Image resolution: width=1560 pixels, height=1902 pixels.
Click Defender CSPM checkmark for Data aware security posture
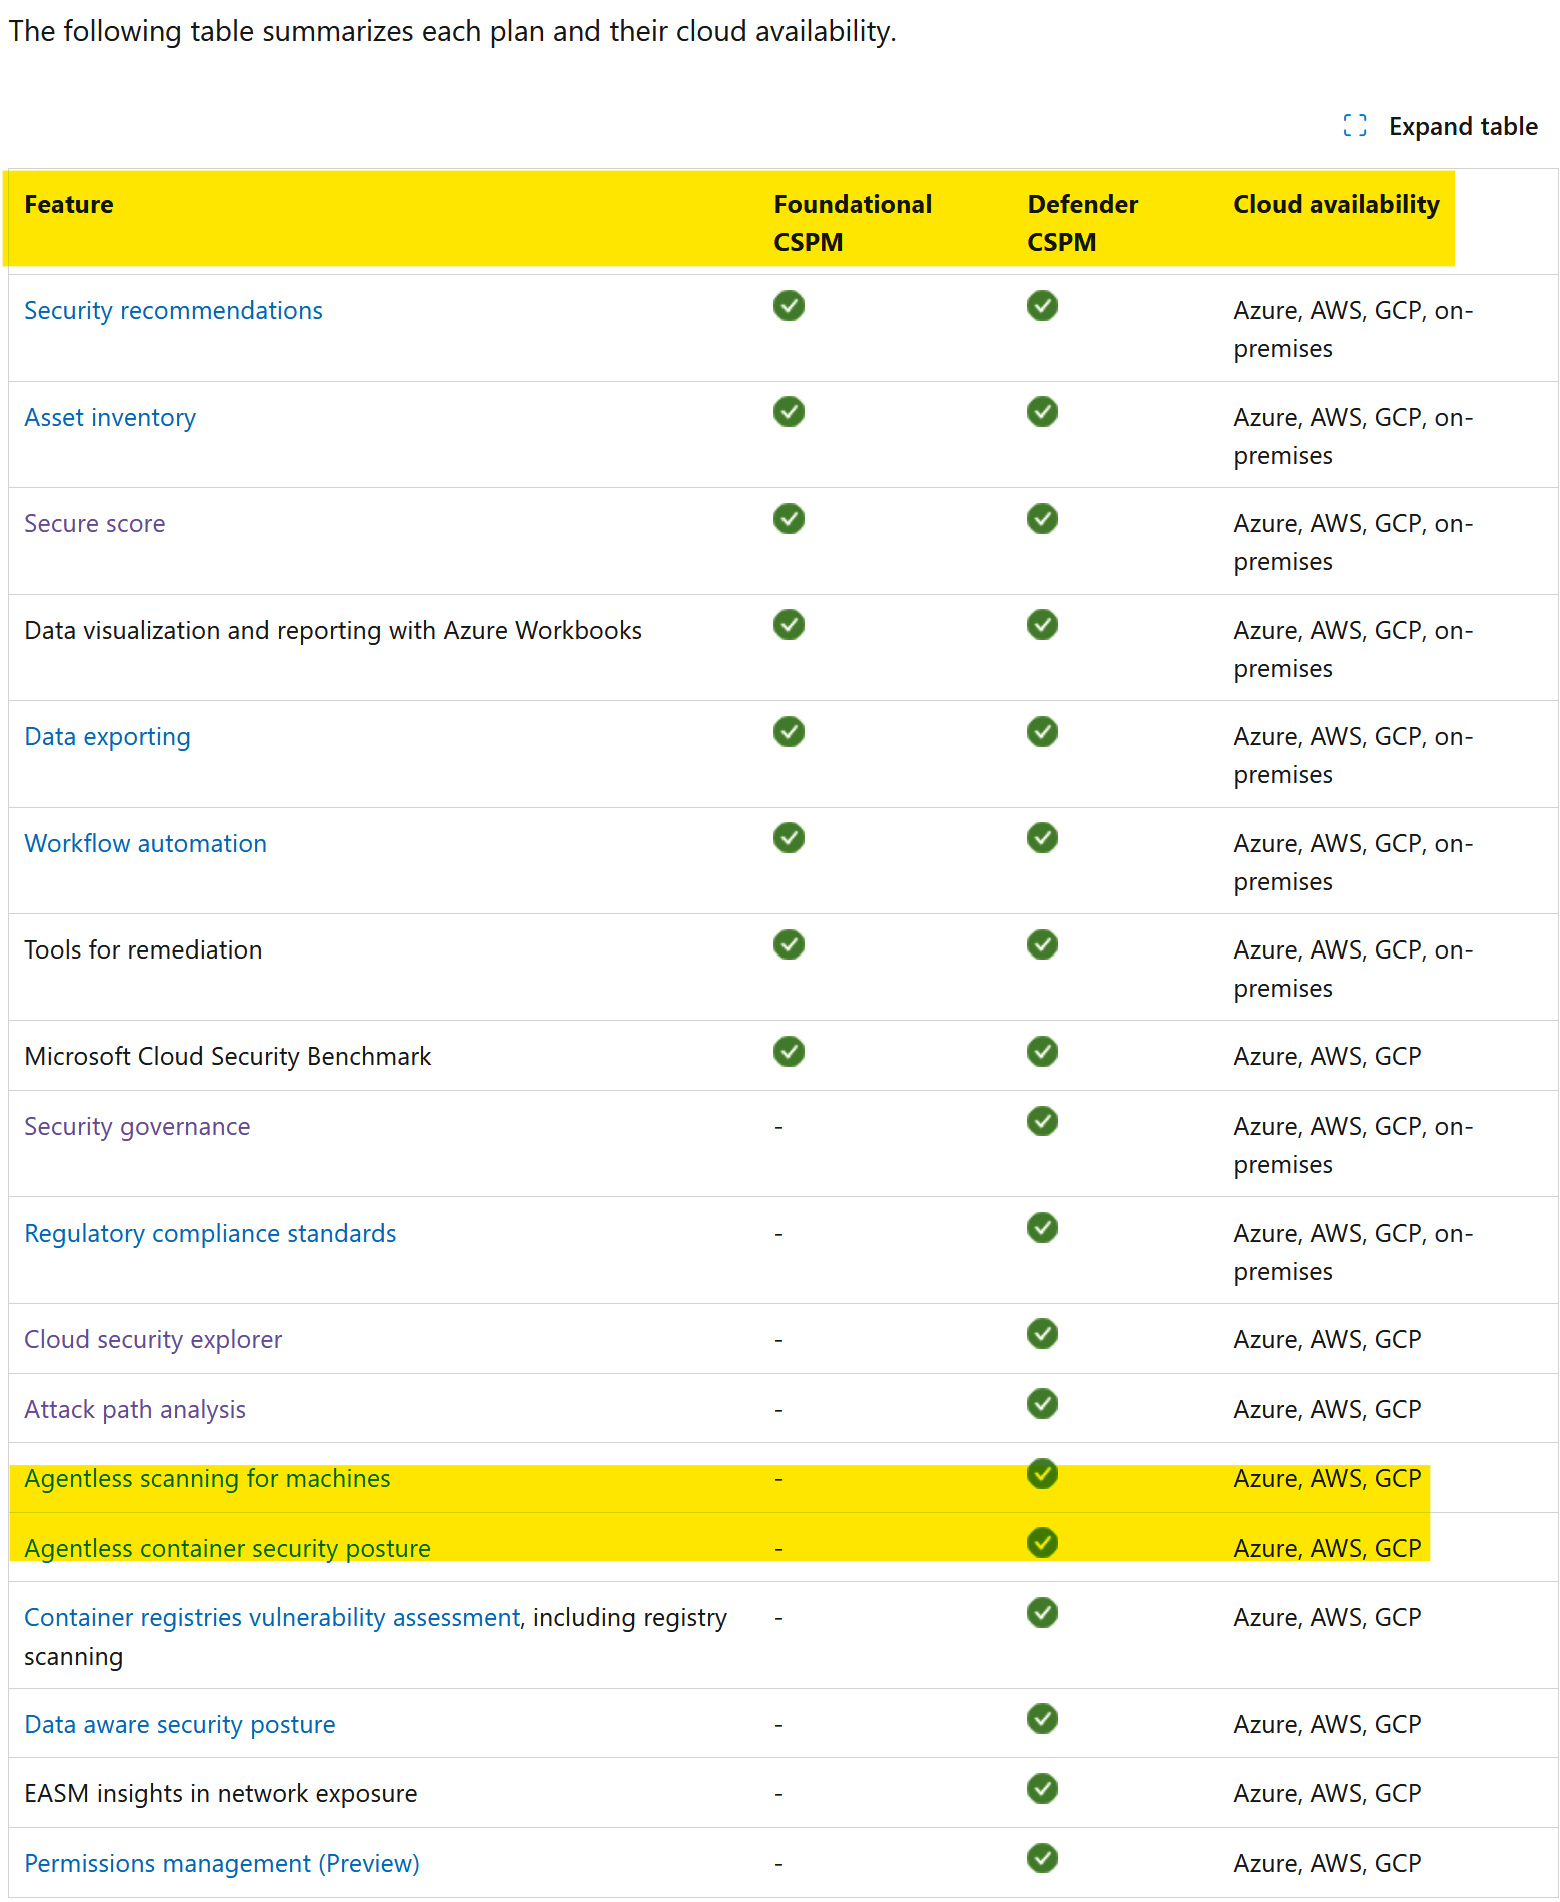[1042, 1719]
